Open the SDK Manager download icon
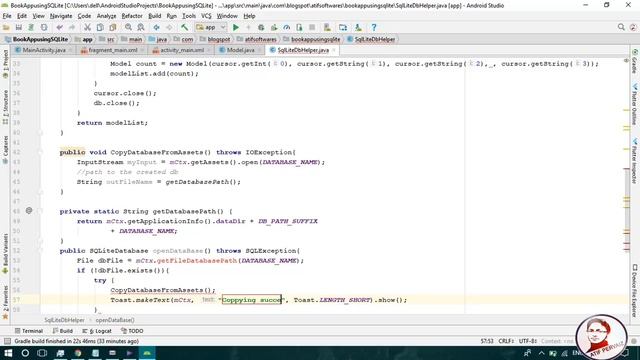Screen dimensions: 640x360 coord(358,27)
